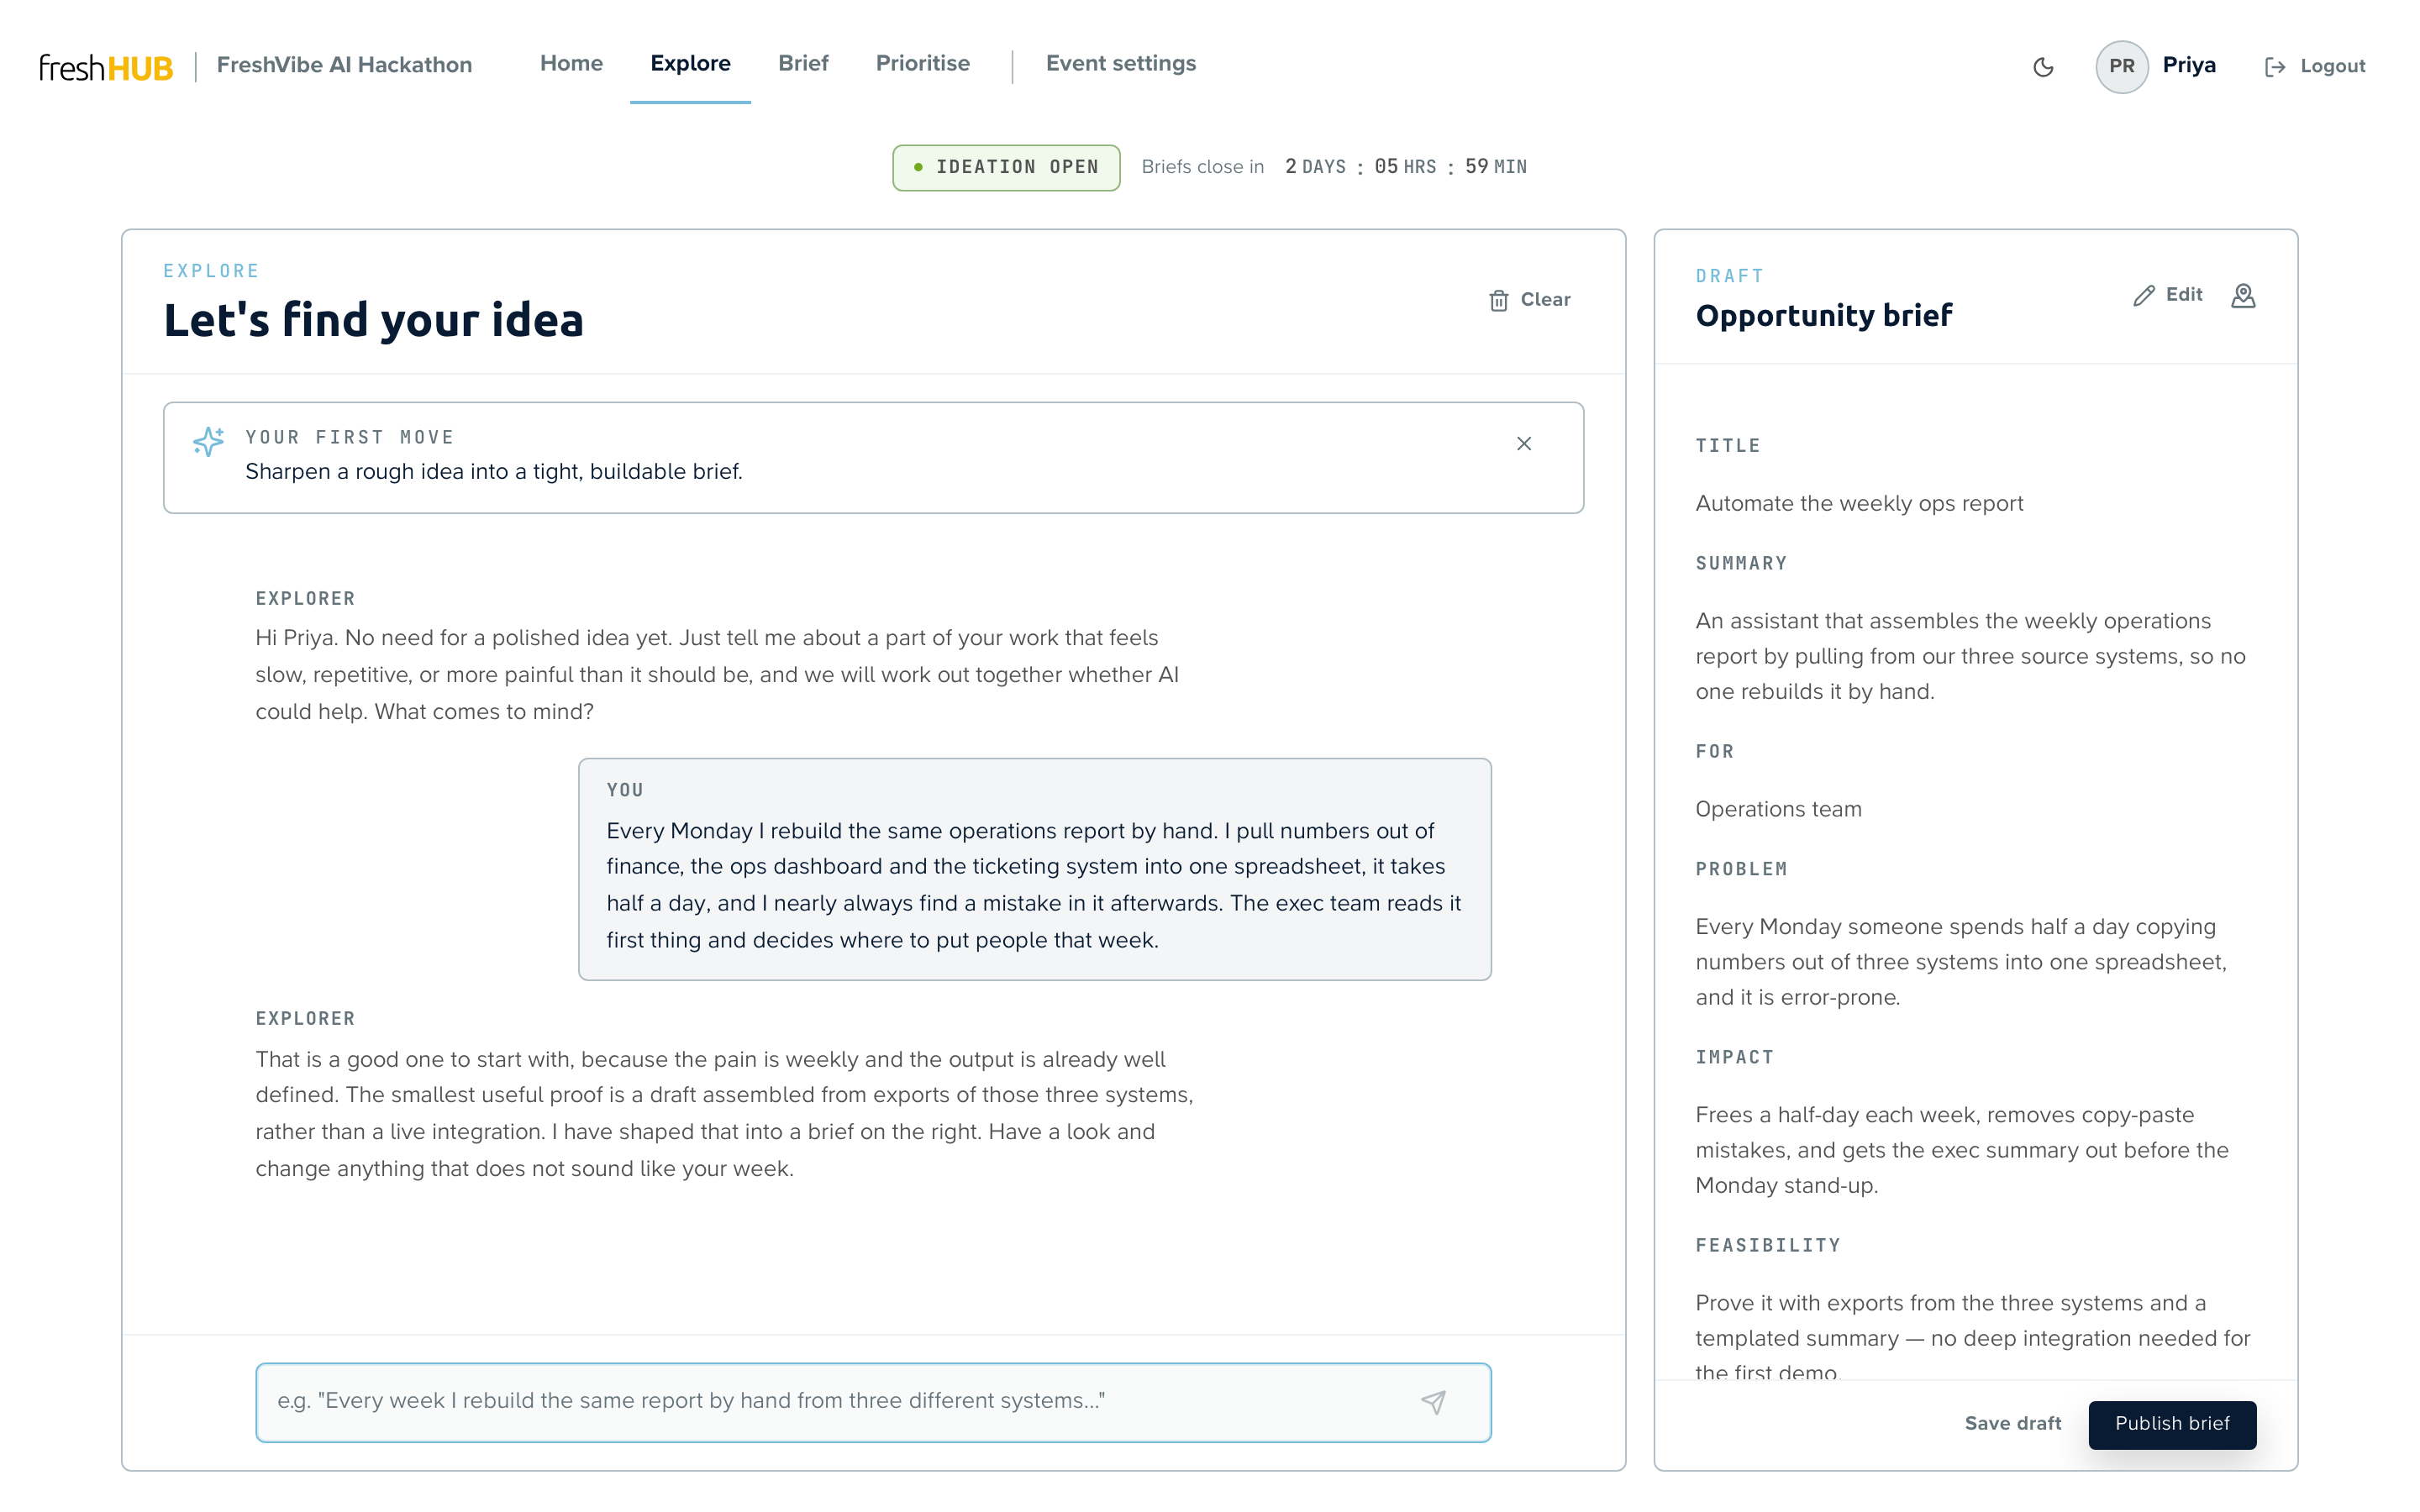
Task: Click the PROBLEM section label
Action: pyautogui.click(x=1741, y=869)
